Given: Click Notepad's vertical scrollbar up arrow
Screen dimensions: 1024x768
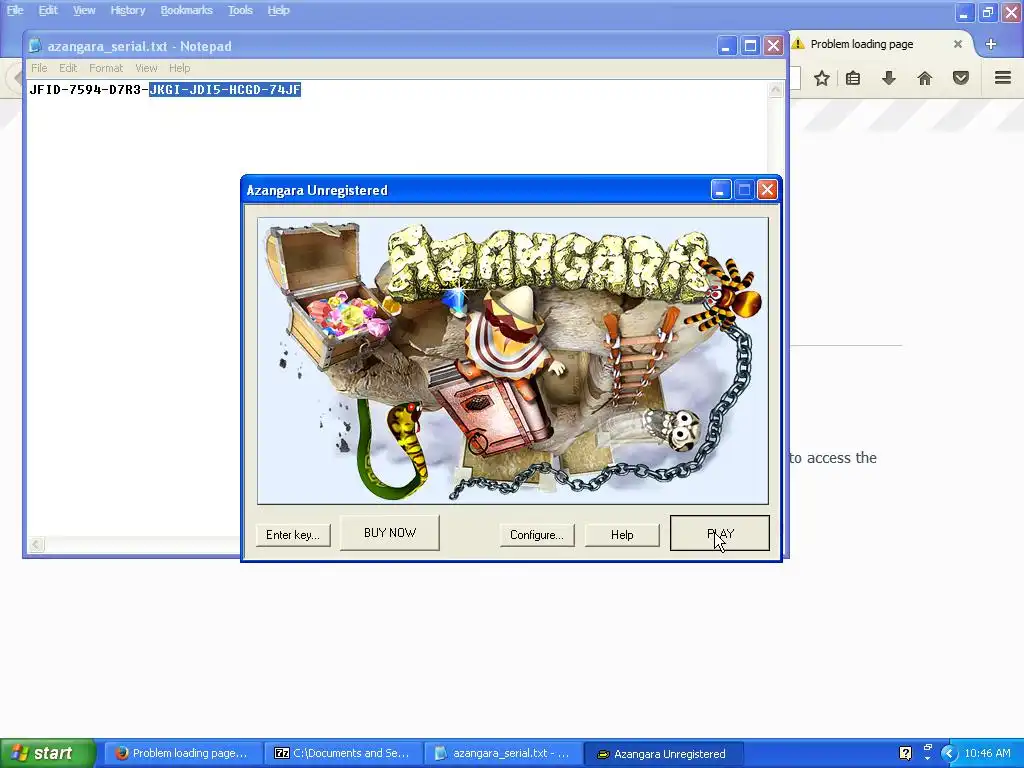Looking at the screenshot, I should click(x=775, y=90).
